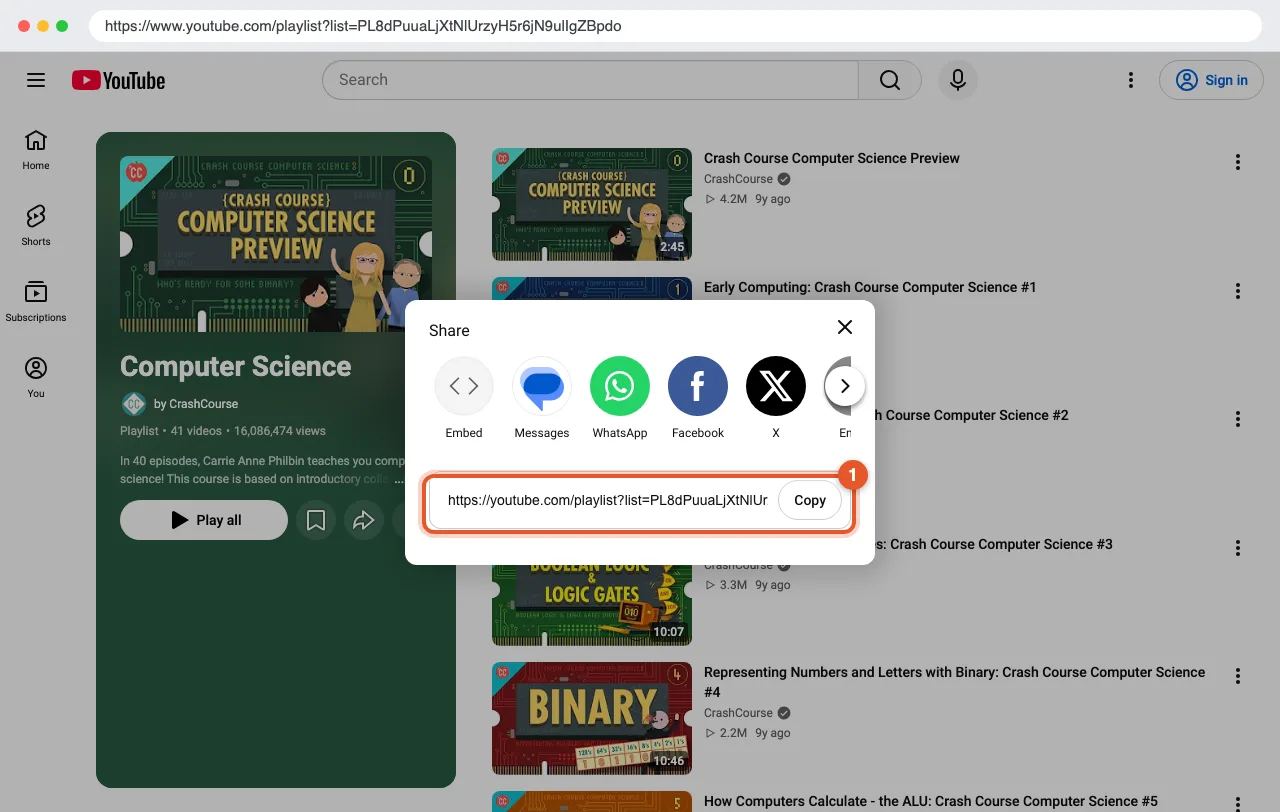The image size is (1280, 812).
Task: Click the browser address bar
Action: (x=675, y=26)
